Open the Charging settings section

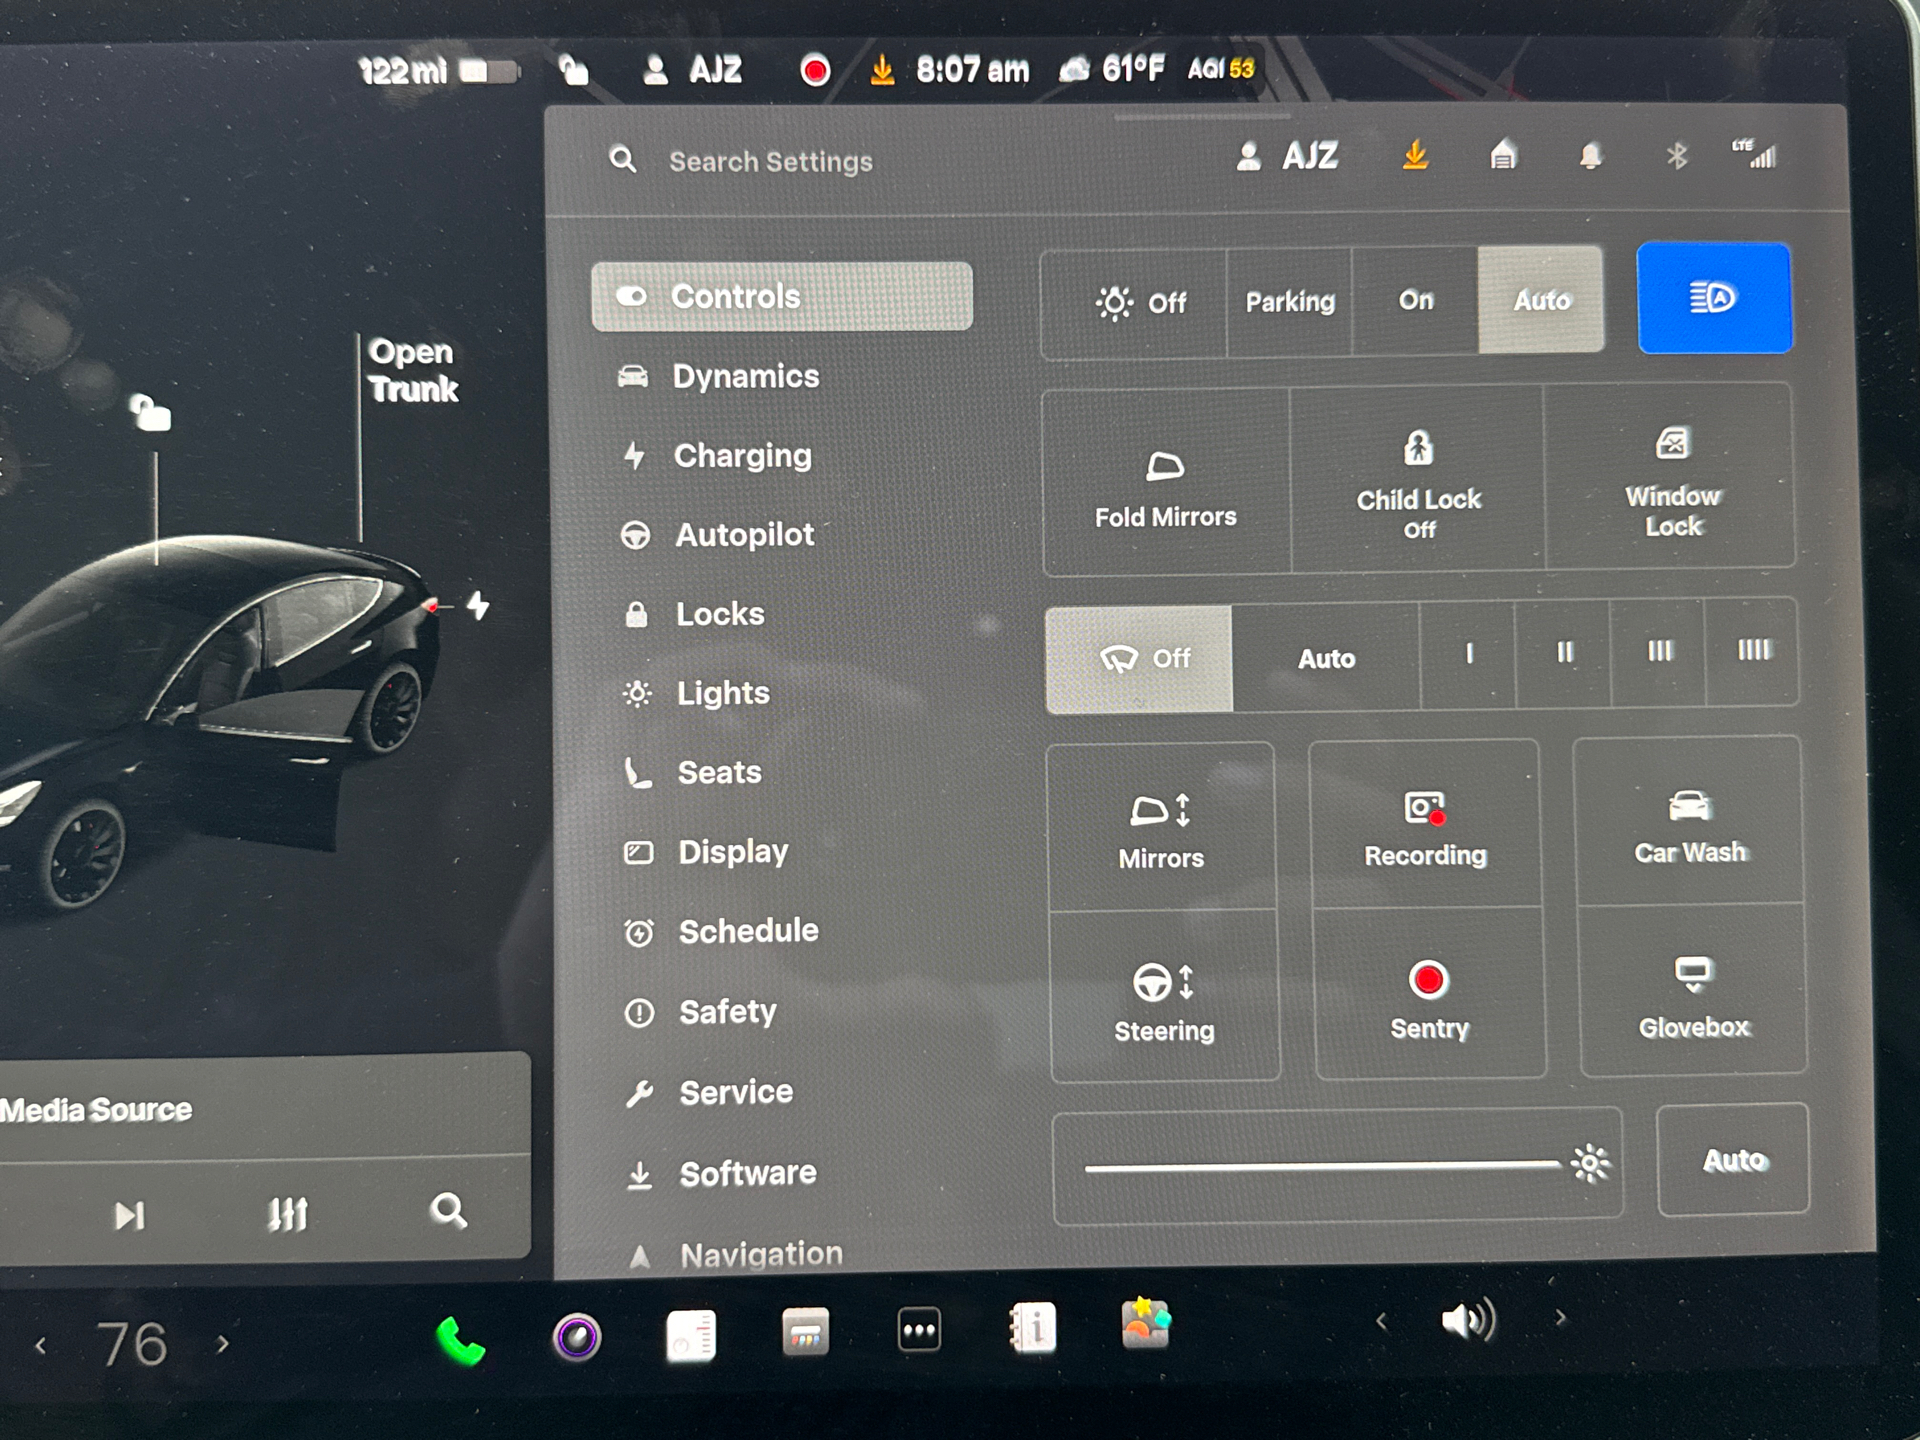[743, 456]
